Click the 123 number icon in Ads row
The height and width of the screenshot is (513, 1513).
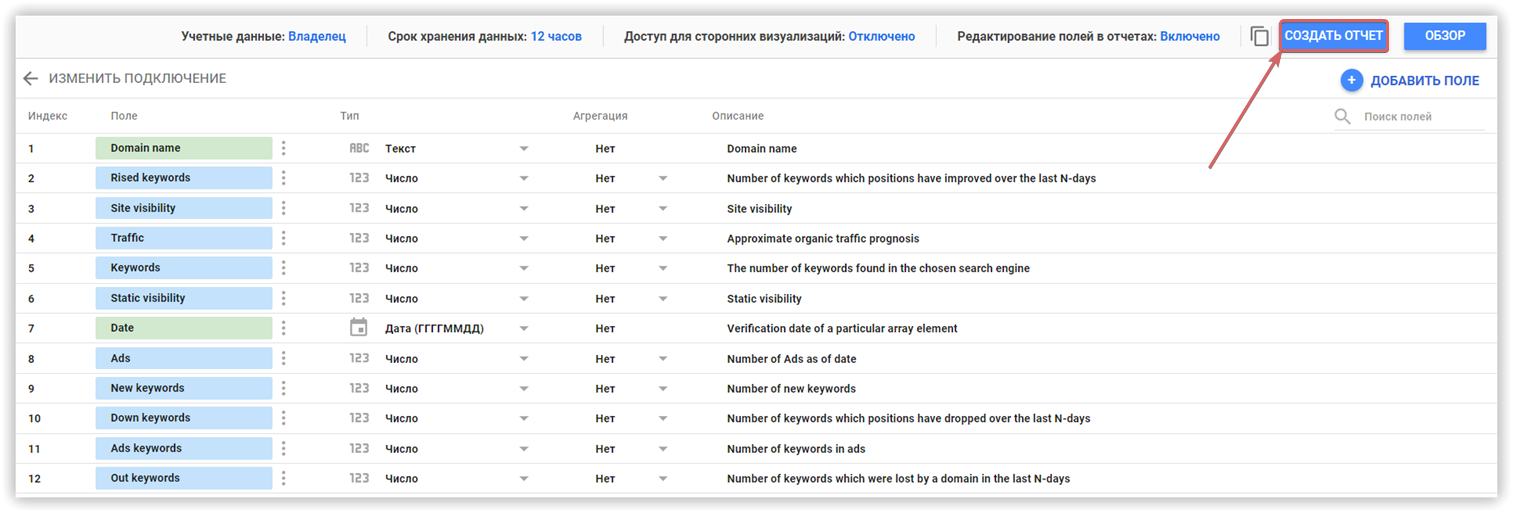[x=359, y=358]
